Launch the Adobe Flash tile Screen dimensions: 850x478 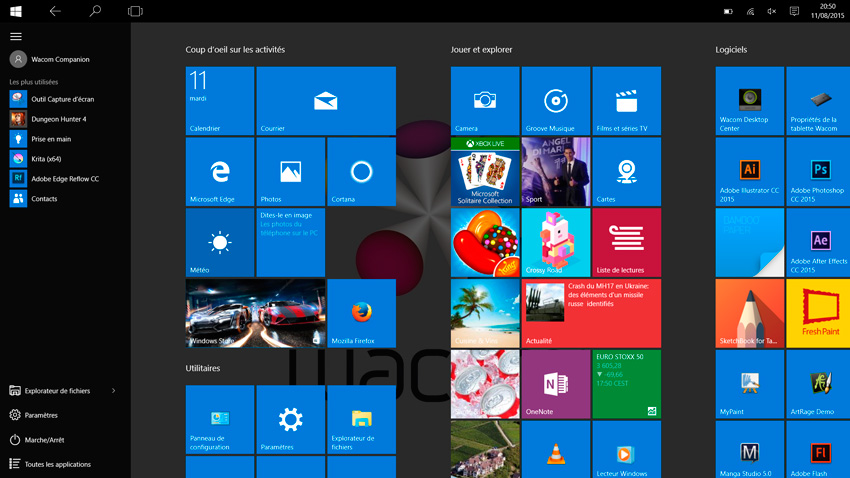(818, 450)
